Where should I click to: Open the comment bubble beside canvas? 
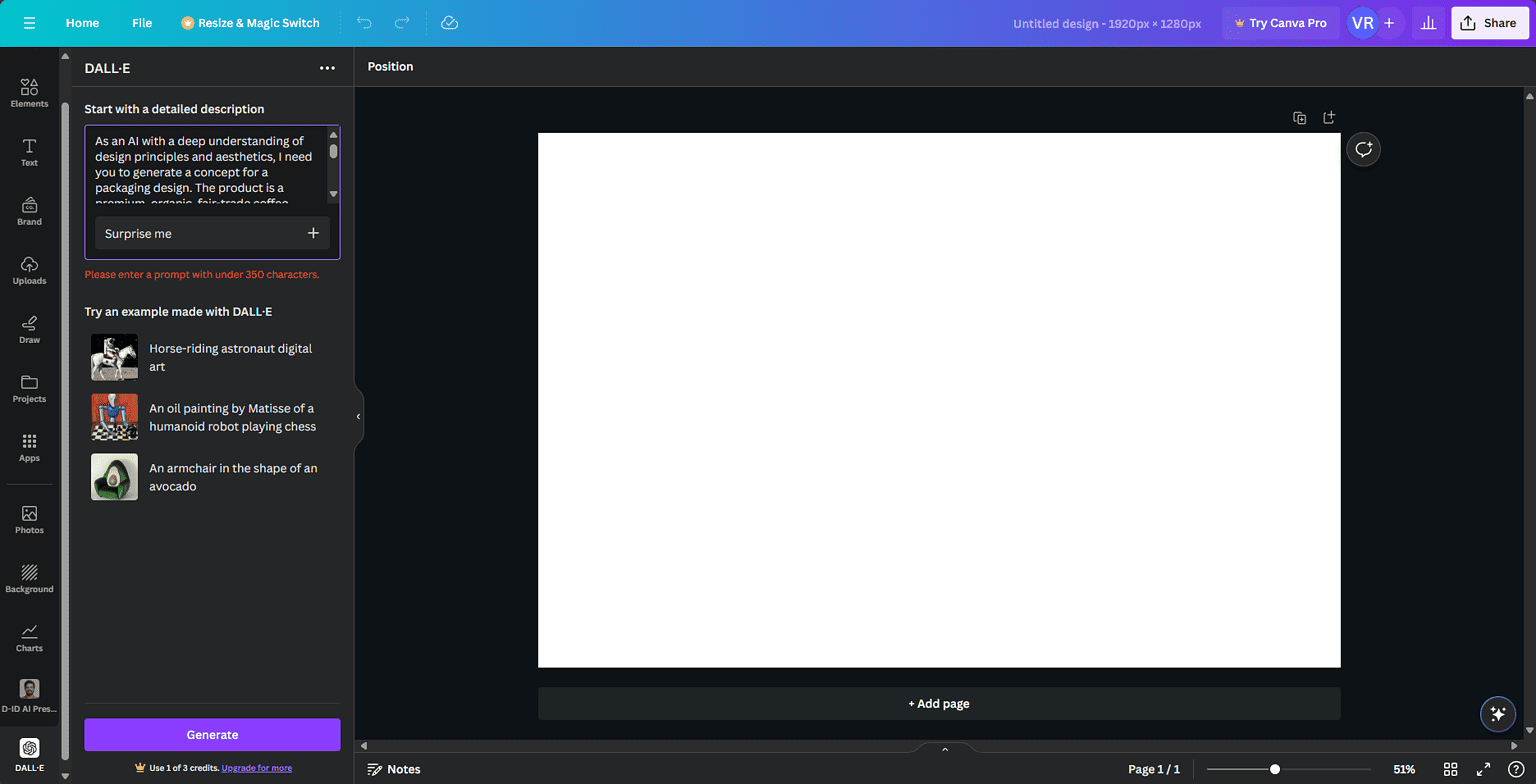pos(1363,150)
